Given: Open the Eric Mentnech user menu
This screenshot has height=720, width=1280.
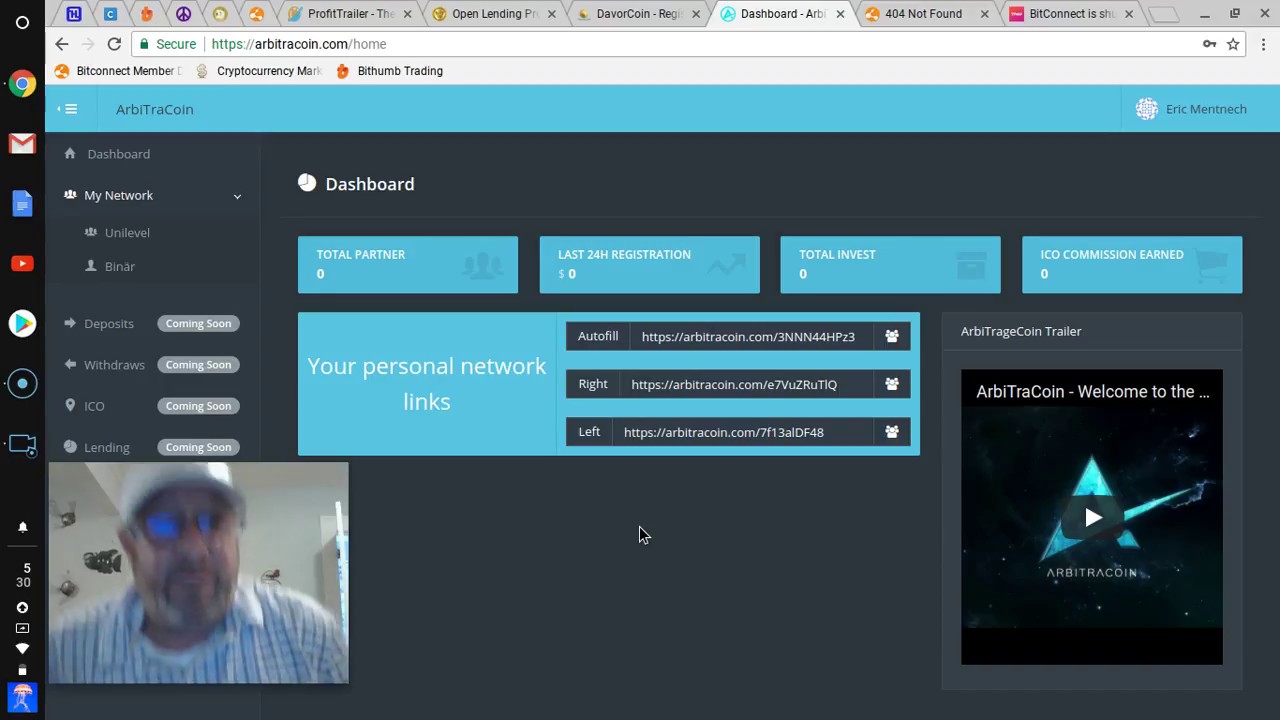Looking at the screenshot, I should point(1191,109).
